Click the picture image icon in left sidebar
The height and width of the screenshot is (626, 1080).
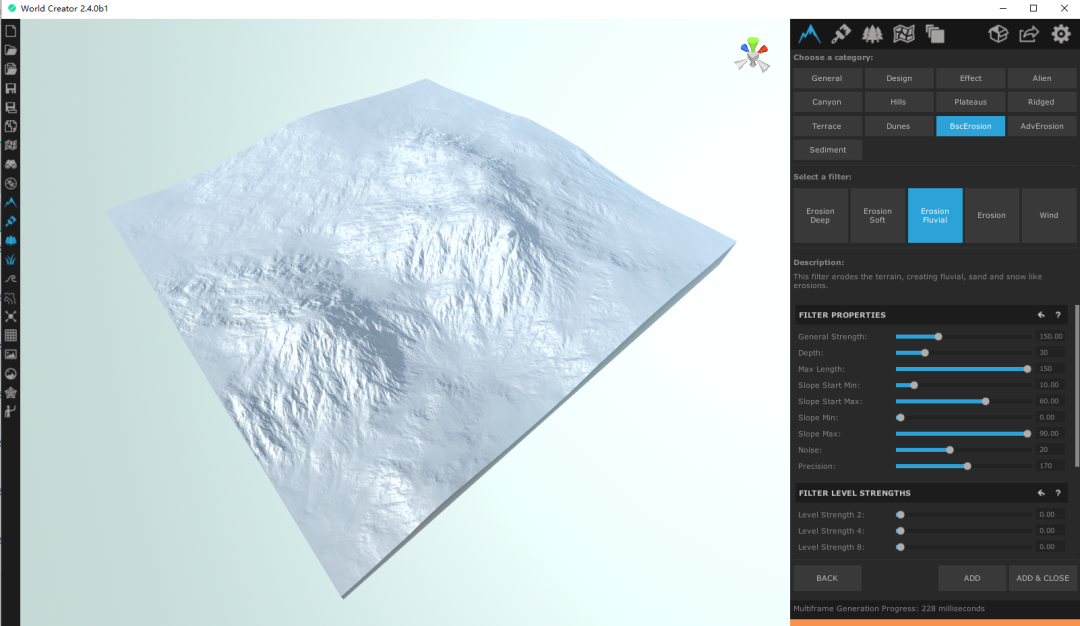click(10, 355)
